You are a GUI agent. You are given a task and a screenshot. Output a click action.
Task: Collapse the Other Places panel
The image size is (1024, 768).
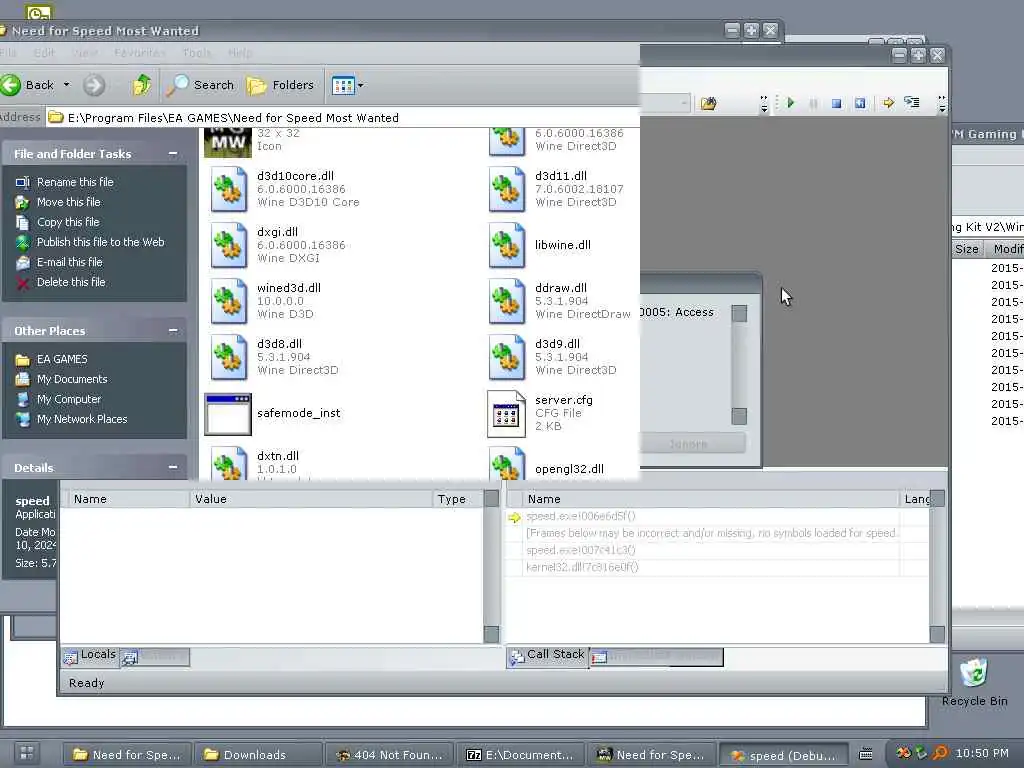click(x=172, y=330)
